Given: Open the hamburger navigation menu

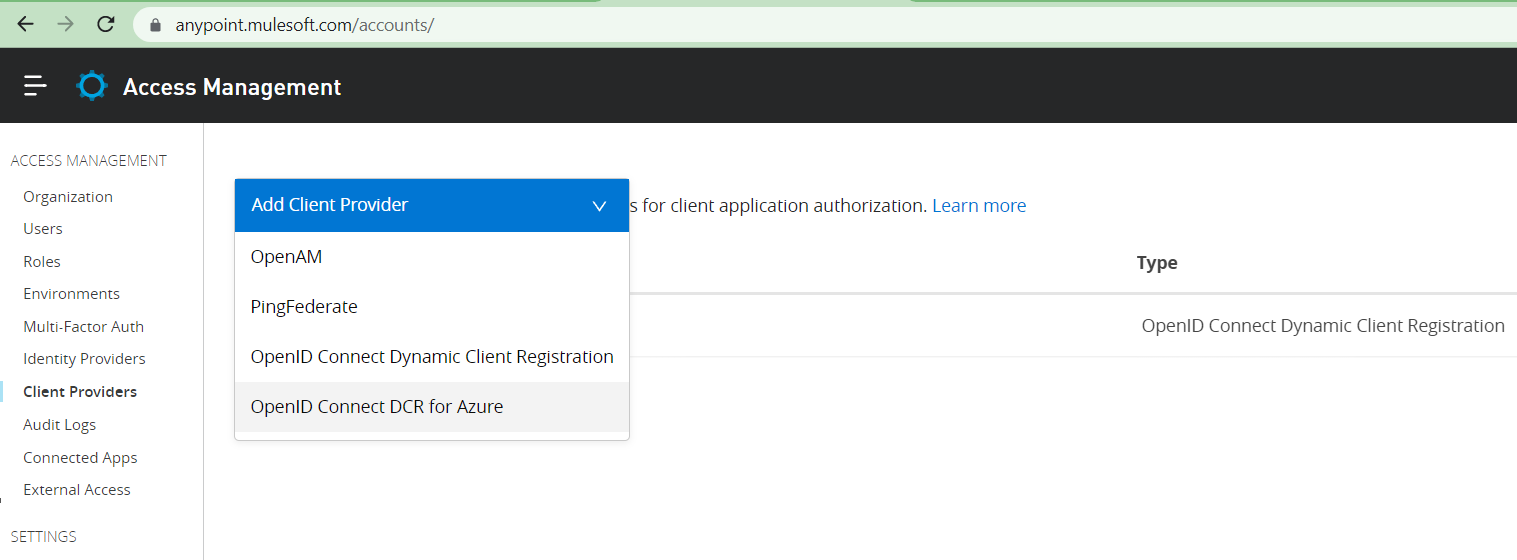Looking at the screenshot, I should 35,86.
